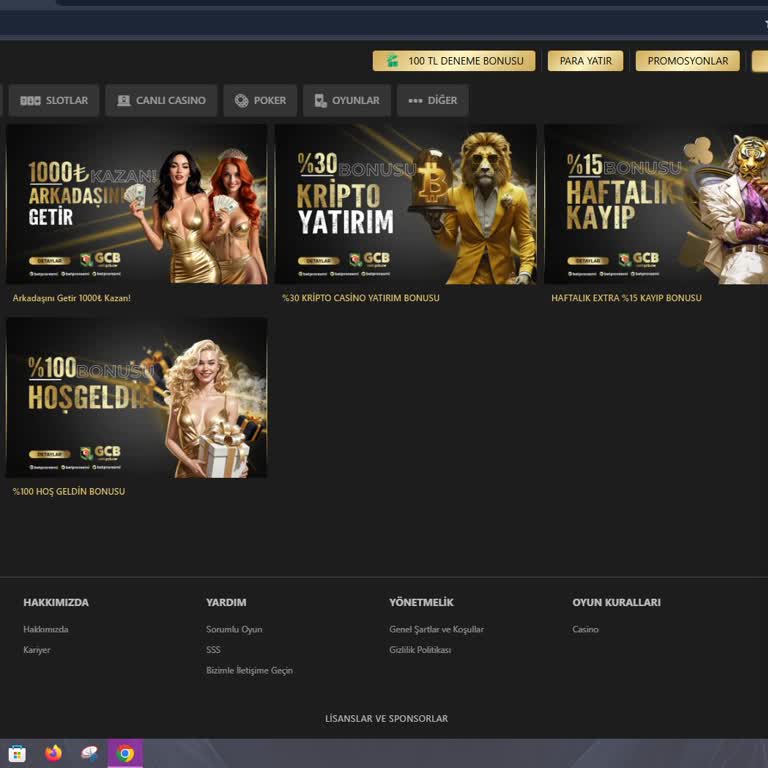Click the Haftalık Extra %15 Kayıp Bonusu title
The width and height of the screenshot is (768, 768).
coord(626,298)
